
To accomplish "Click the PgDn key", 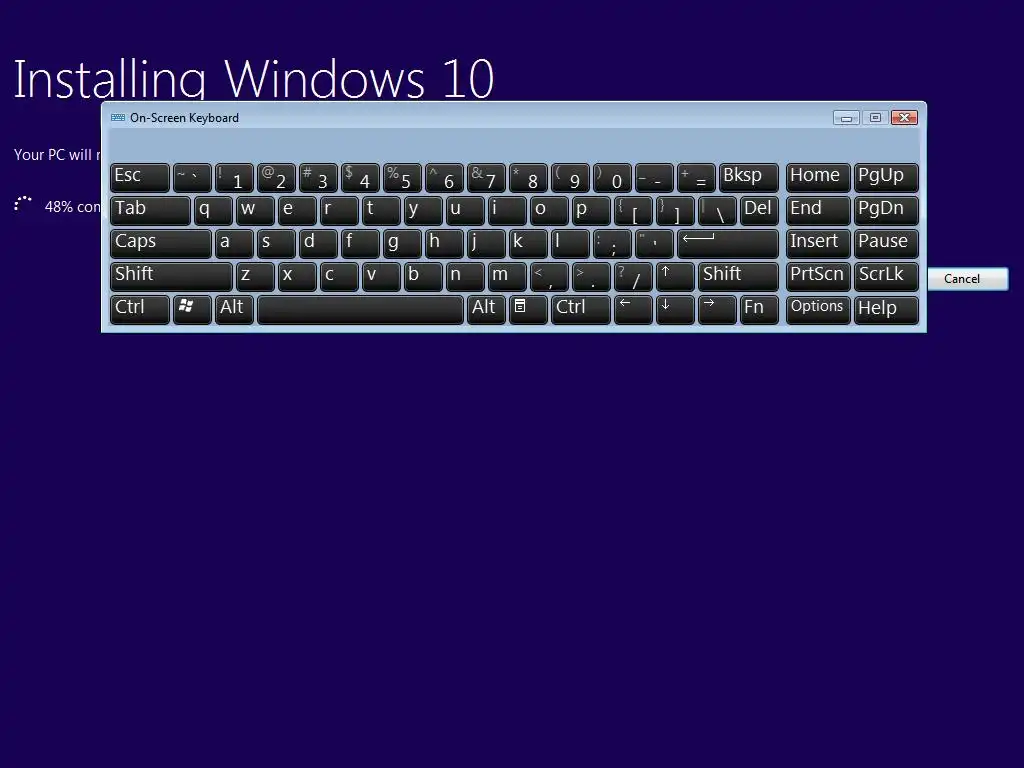I will [886, 210].
